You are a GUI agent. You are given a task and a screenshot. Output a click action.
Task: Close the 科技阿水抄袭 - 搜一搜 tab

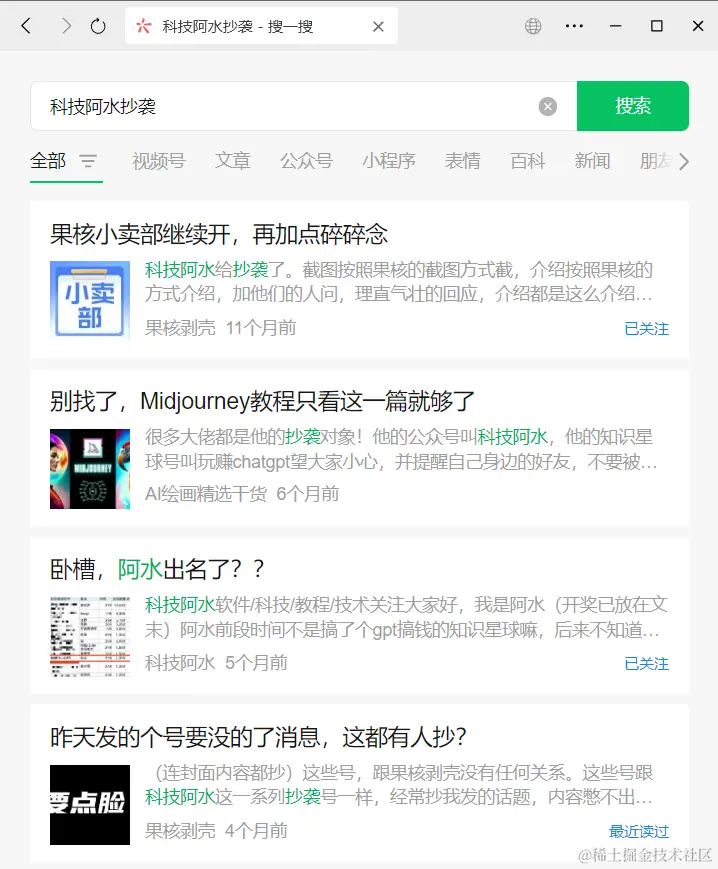378,26
